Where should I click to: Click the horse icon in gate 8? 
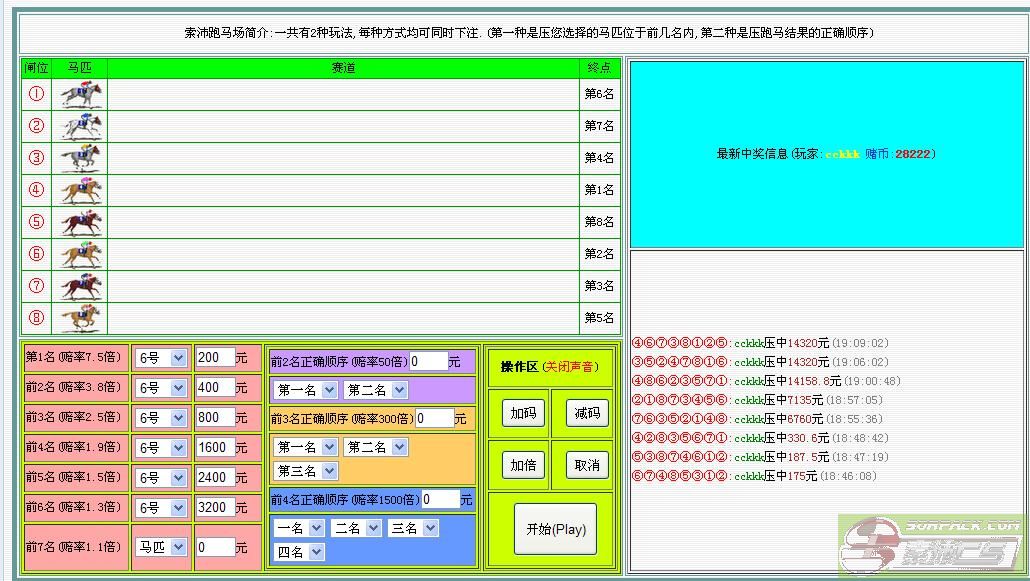(80, 318)
